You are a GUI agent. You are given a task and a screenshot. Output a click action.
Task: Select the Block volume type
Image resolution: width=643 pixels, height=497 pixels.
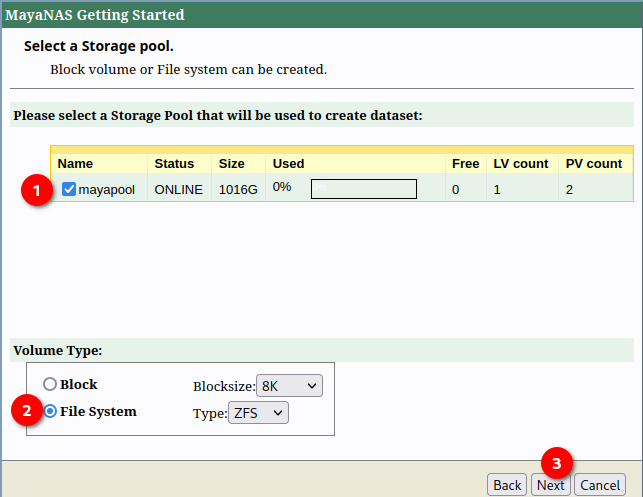point(50,384)
